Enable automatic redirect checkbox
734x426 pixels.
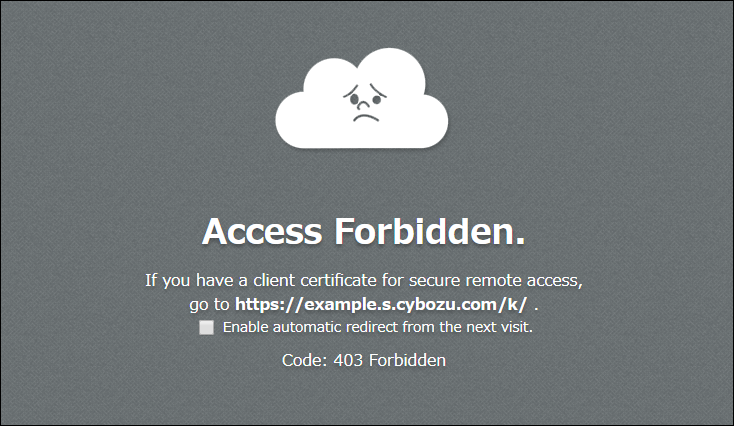coord(207,328)
